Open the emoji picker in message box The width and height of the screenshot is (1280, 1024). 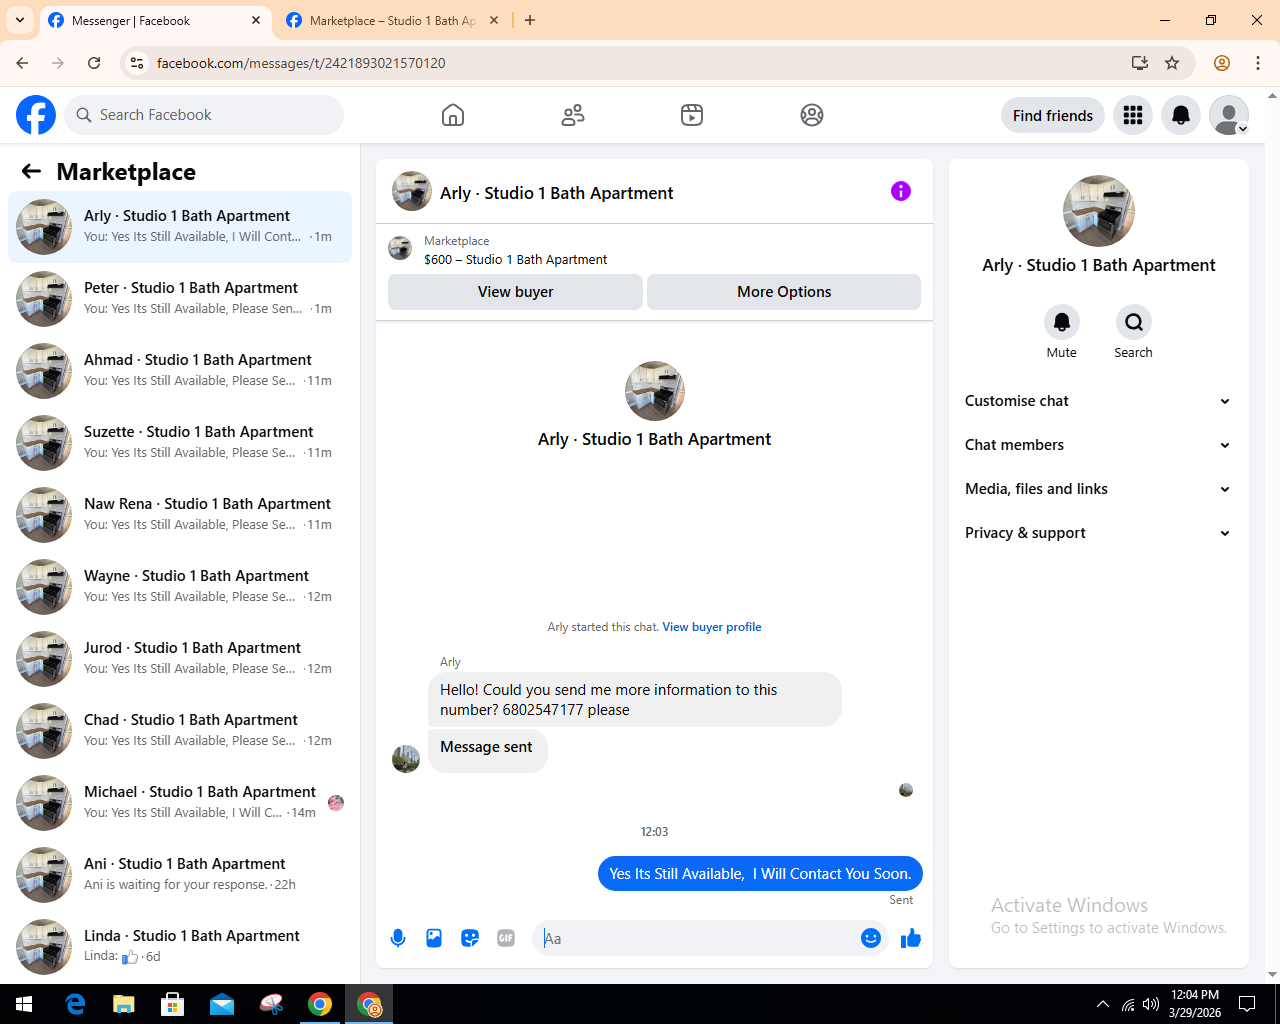click(871, 938)
